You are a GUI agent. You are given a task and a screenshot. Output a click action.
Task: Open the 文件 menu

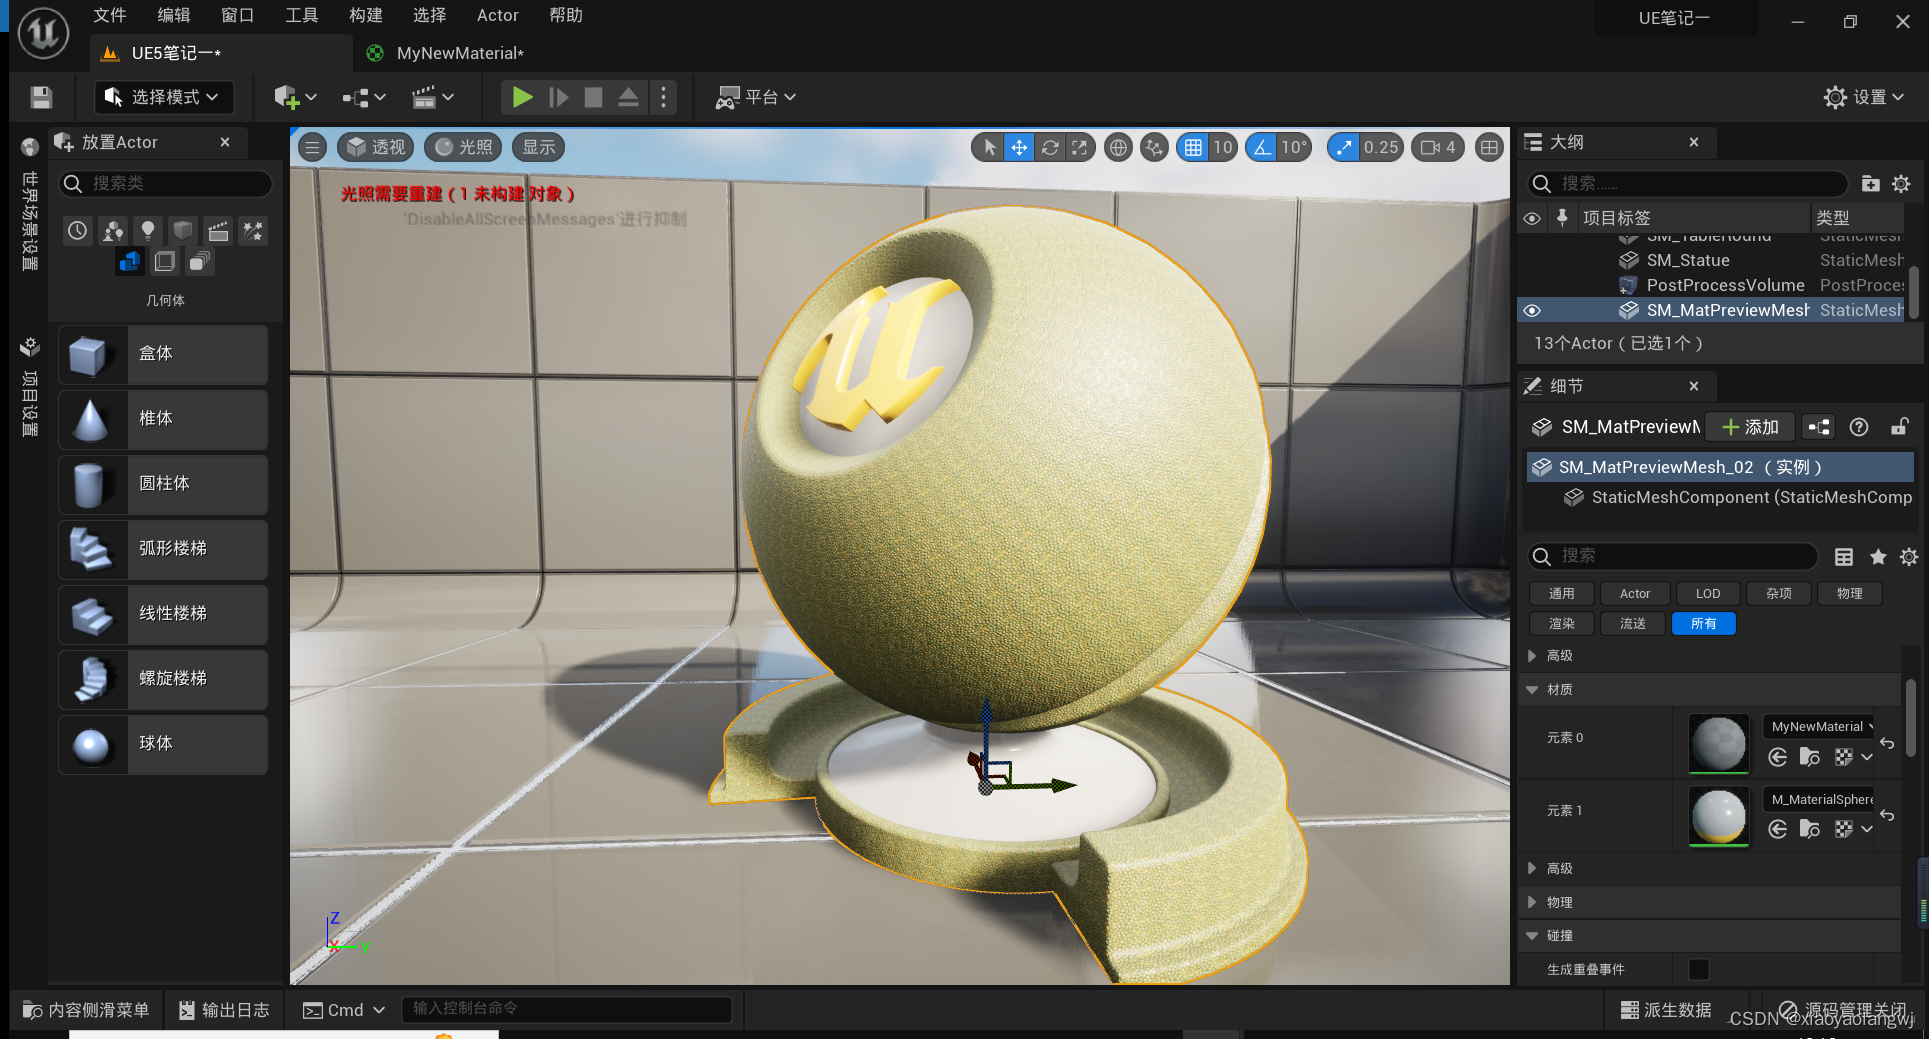pos(109,15)
